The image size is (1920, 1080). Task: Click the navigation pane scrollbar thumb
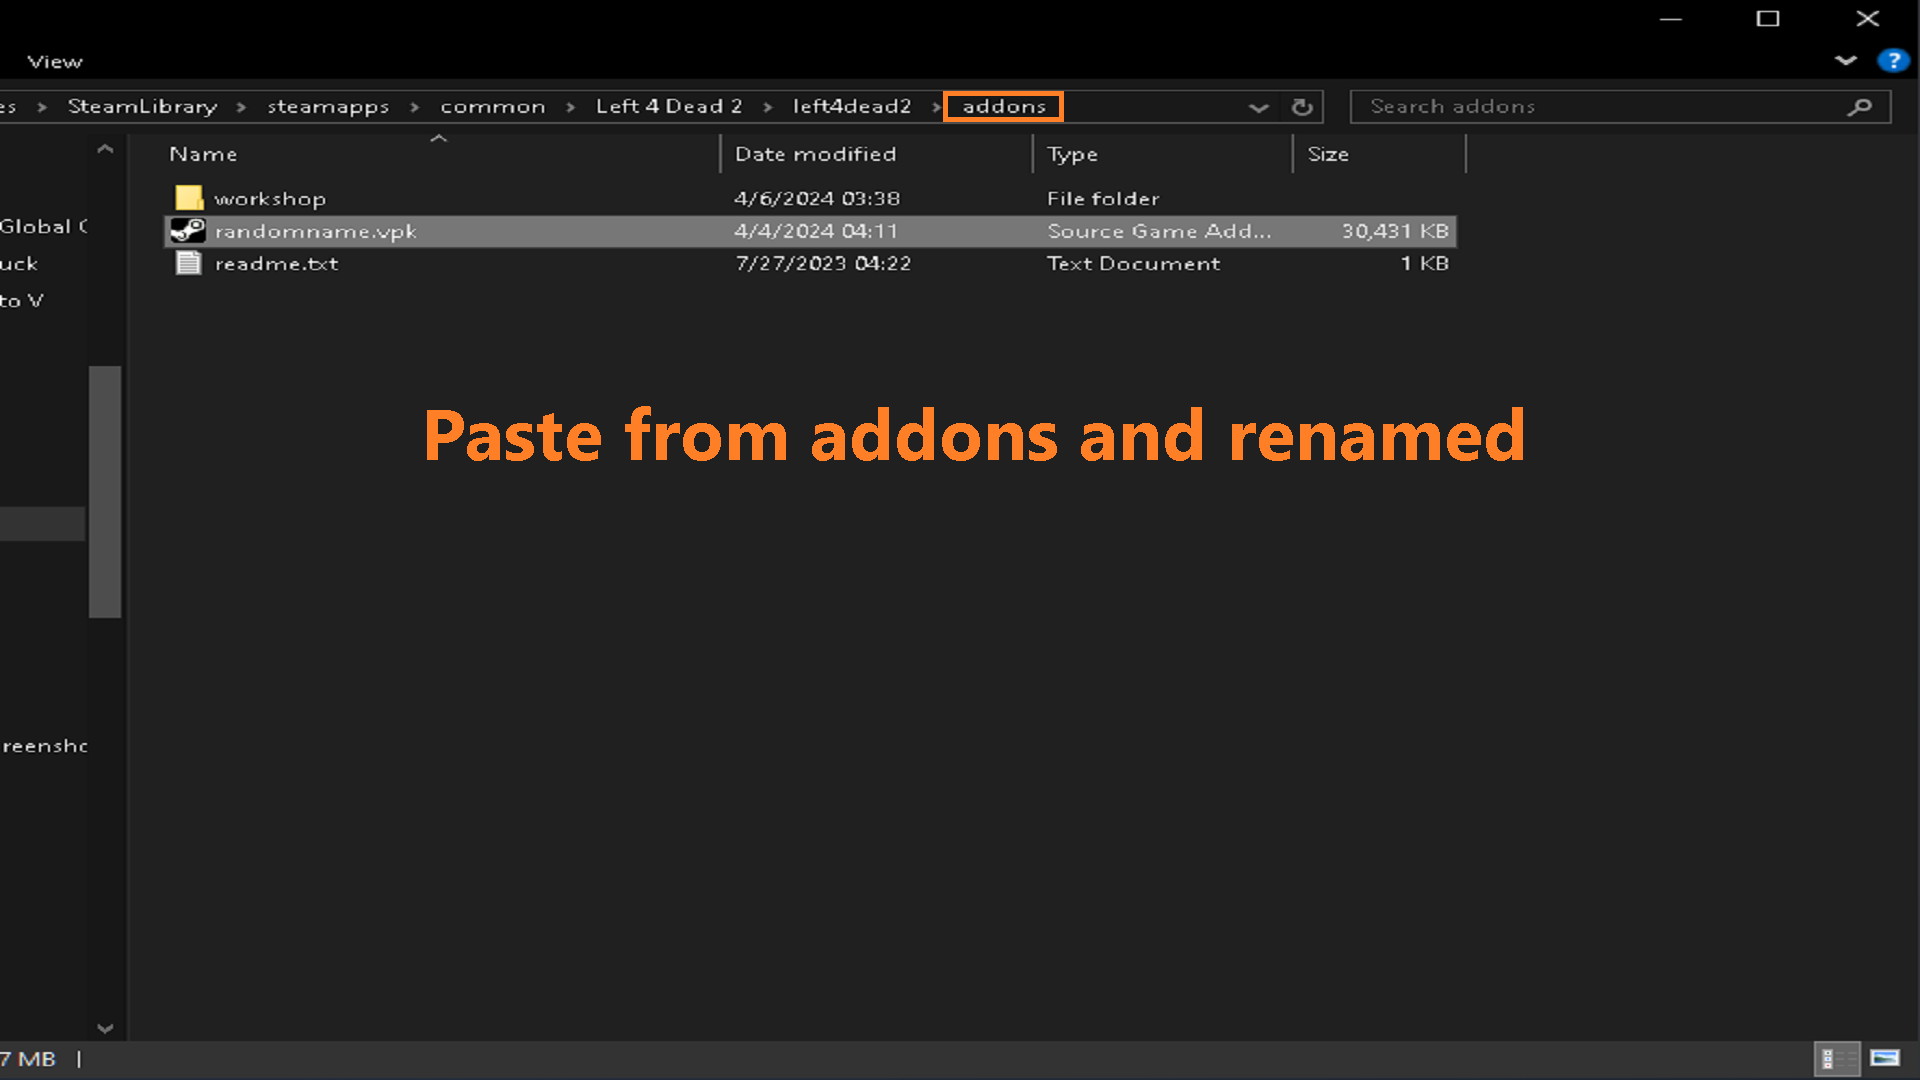105,491
